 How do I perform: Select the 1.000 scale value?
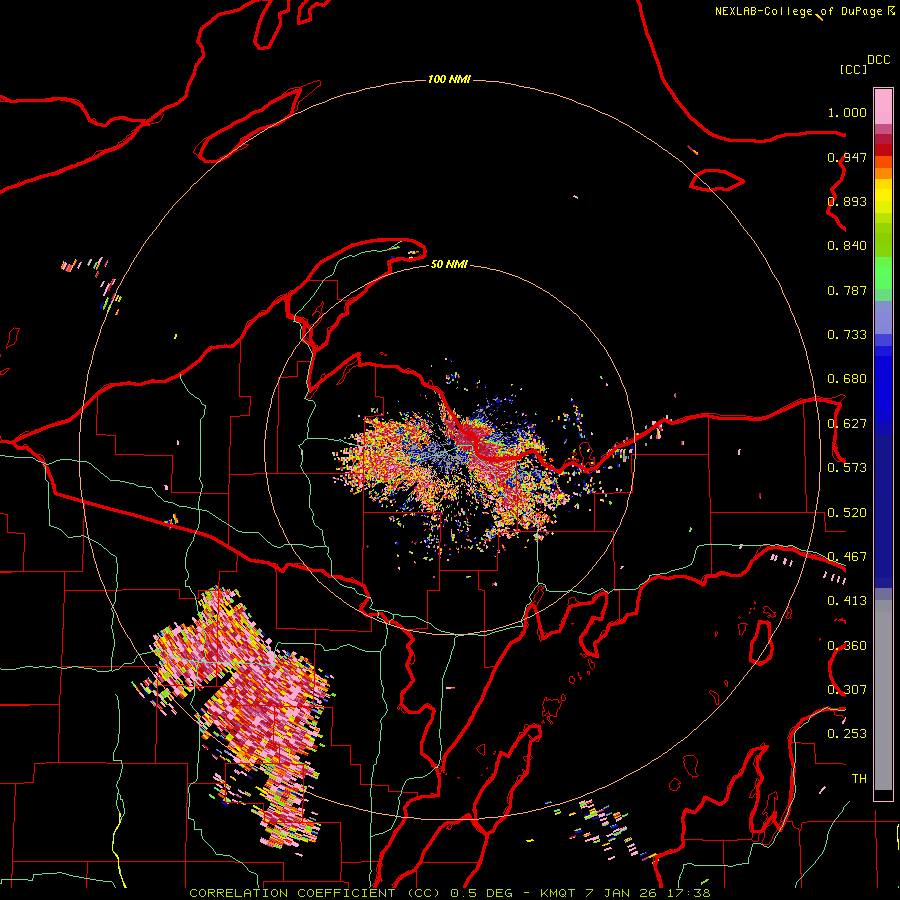tap(847, 112)
